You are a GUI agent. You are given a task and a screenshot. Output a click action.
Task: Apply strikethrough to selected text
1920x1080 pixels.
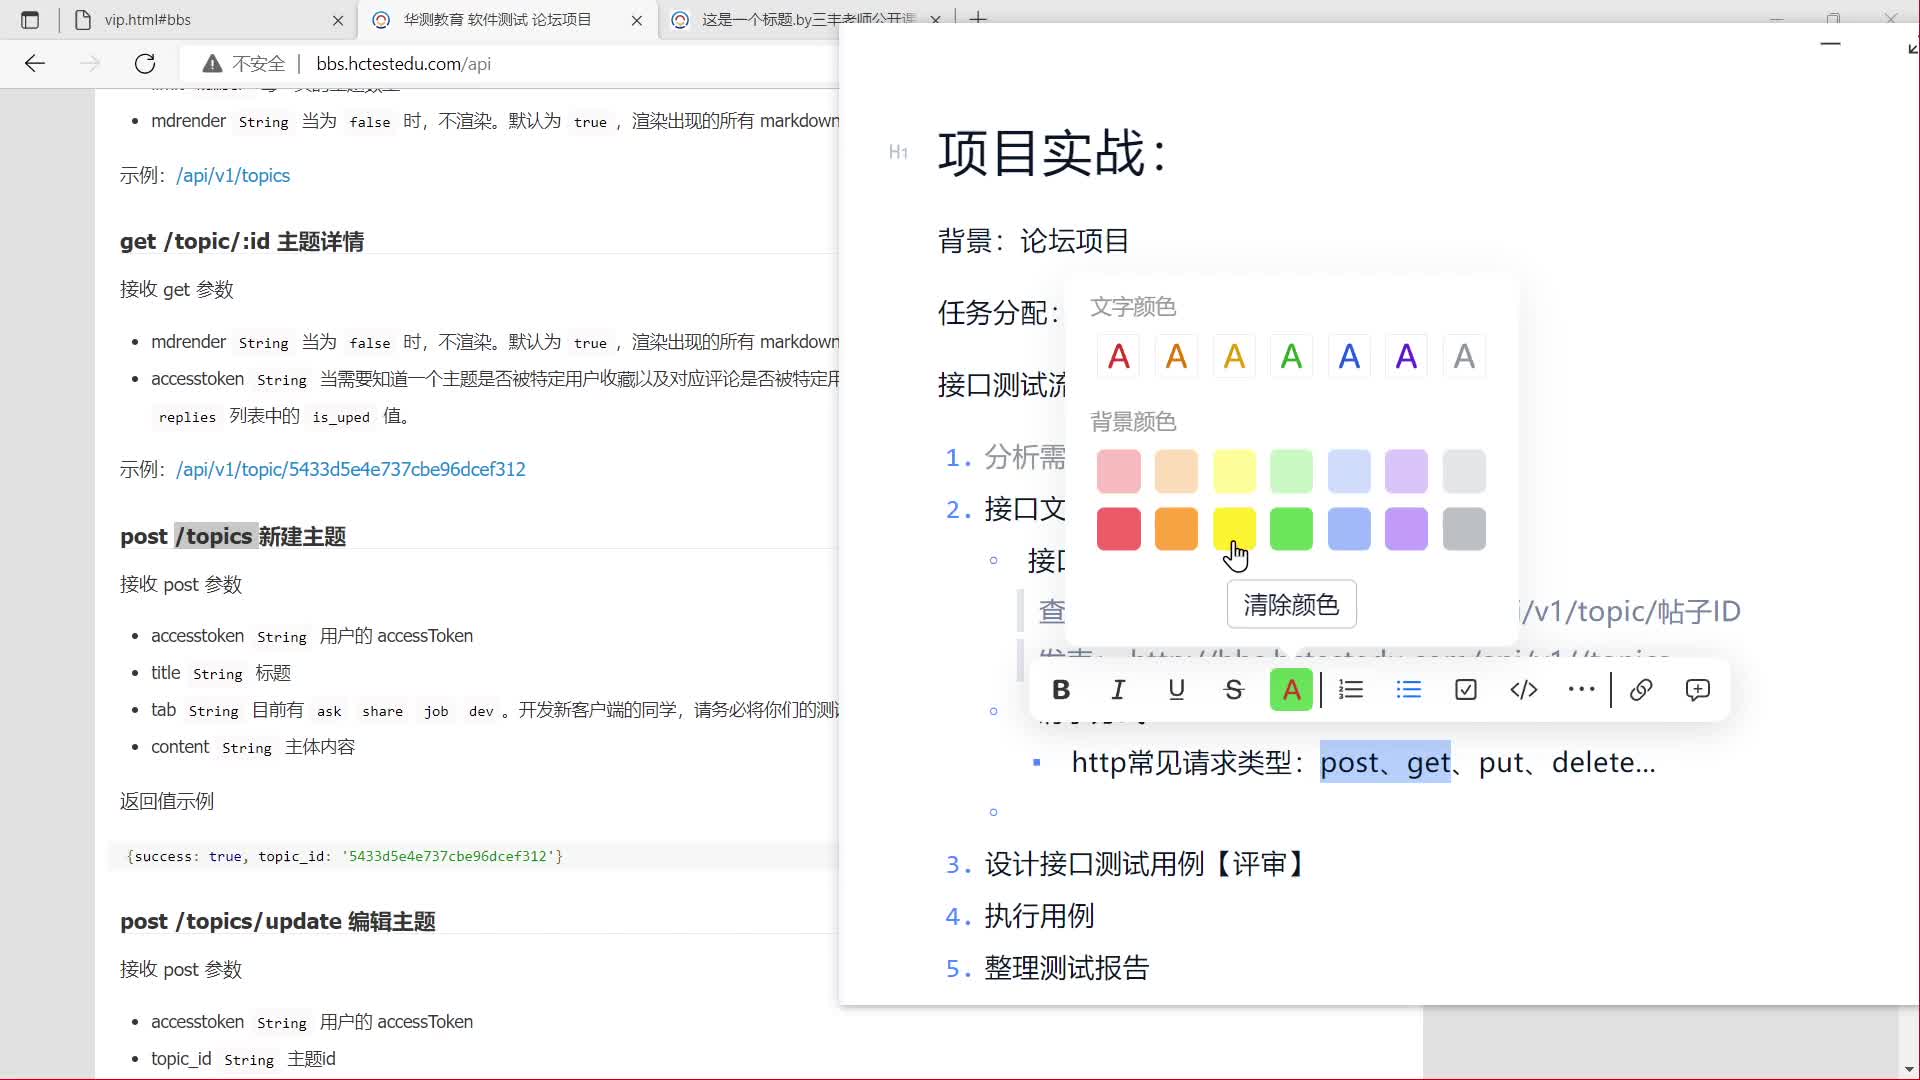pyautogui.click(x=1233, y=690)
